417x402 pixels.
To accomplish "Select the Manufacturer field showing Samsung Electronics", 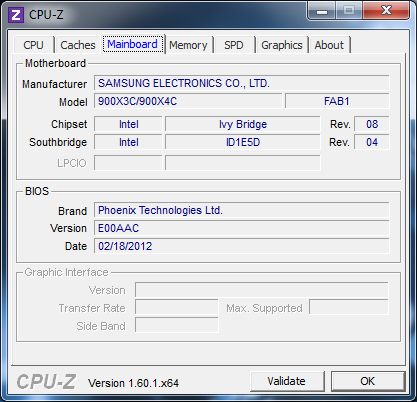I will (x=242, y=83).
